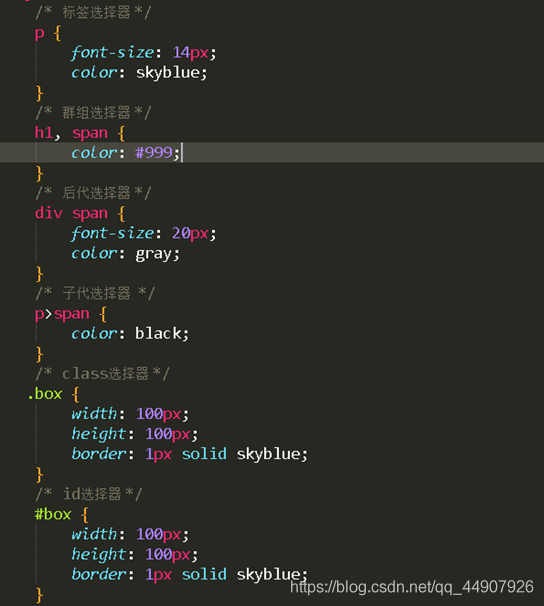Click the comment '/* 子代选择器 */'
This screenshot has height=606, width=544.
[95, 293]
